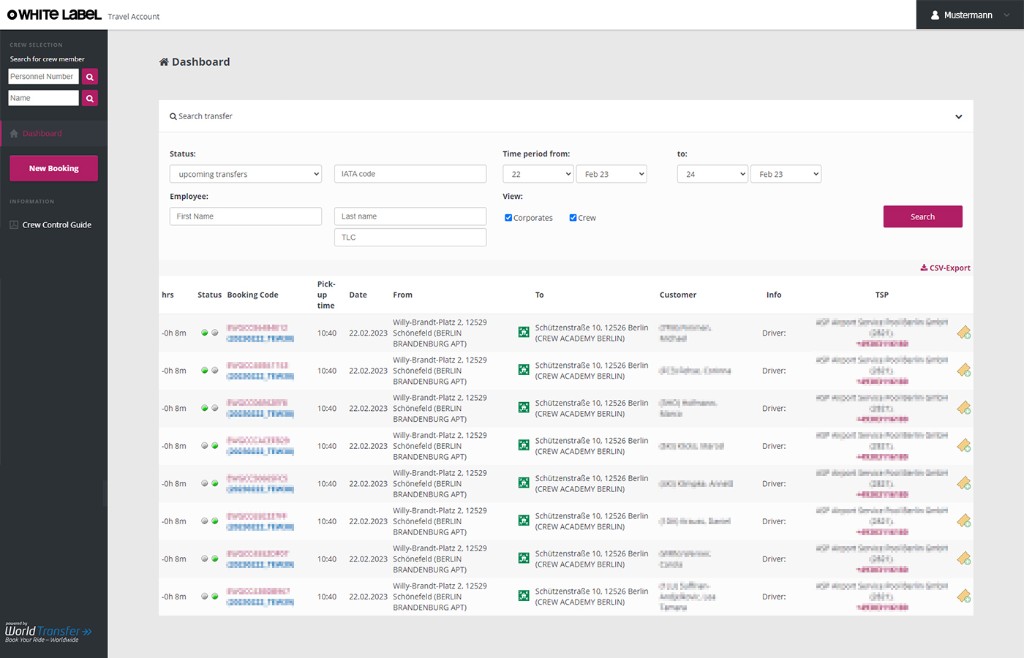Click green meeting-point icon in Tamara's row
Viewport: 1024px width, 658px height.
[x=524, y=596]
